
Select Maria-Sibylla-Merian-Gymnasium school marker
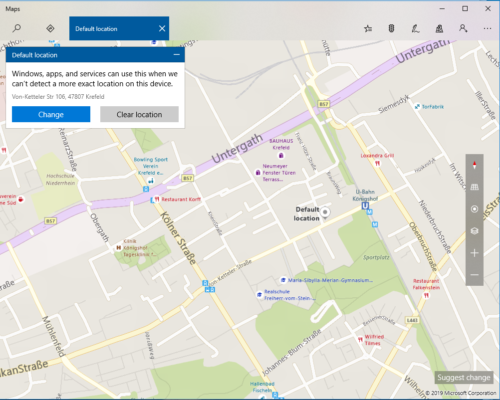click(x=283, y=280)
